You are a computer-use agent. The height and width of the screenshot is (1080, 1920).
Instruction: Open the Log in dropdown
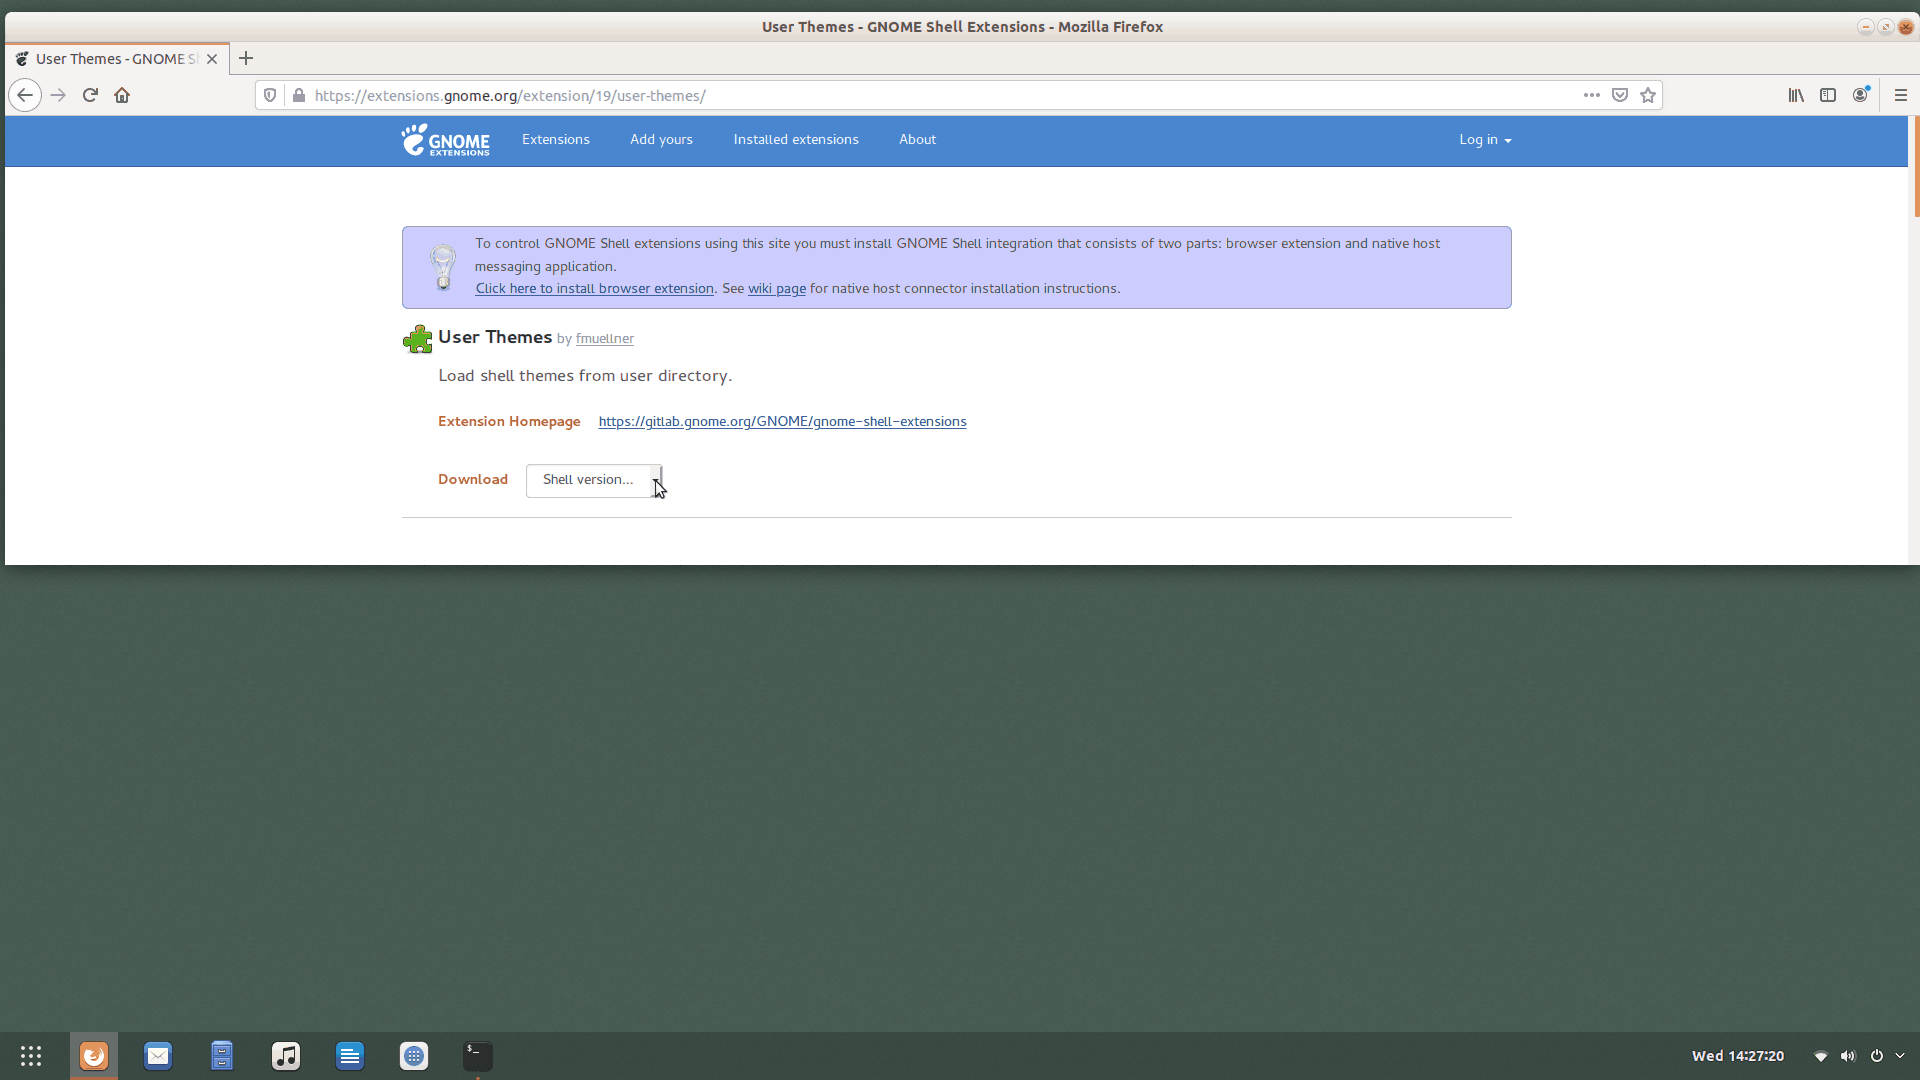[x=1485, y=140]
